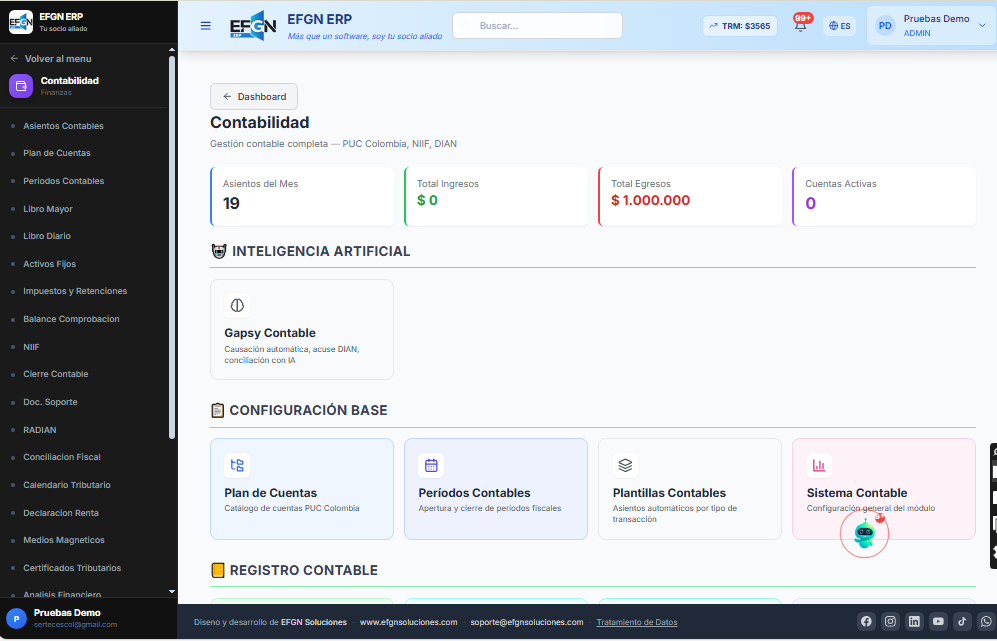Open www.efgnsoluciones.com link
Viewport: 997px width, 641px height.
tap(408, 623)
